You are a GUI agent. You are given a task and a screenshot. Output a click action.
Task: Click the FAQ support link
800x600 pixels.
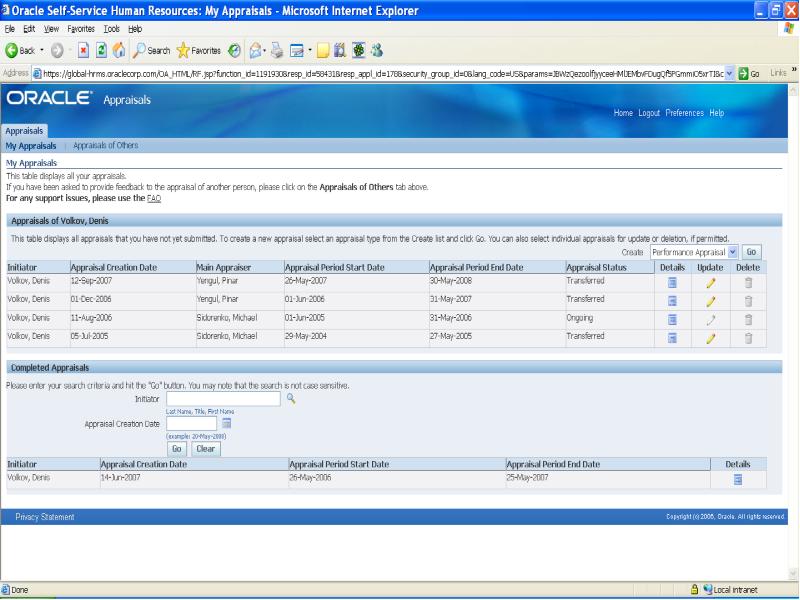[x=154, y=199]
